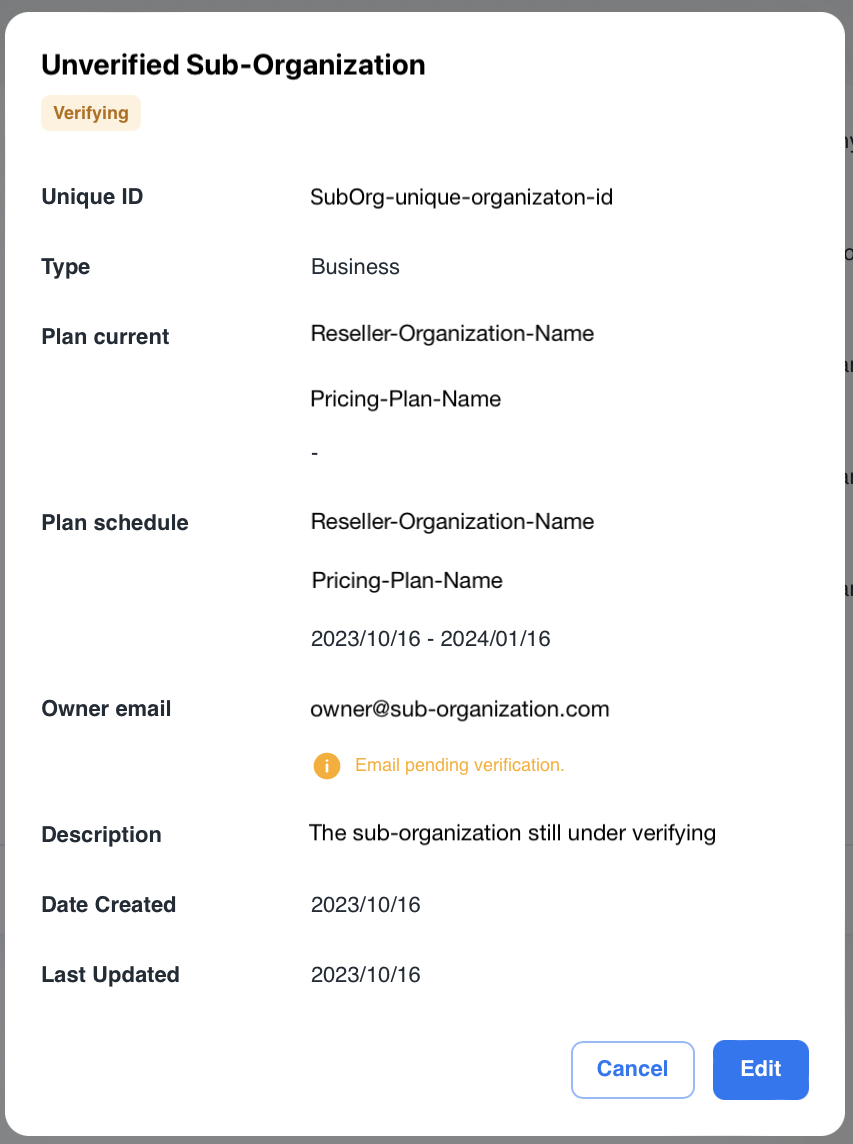Click the owner@sub-organization.com email address
Viewport: 853px width, 1144px height.
point(460,709)
